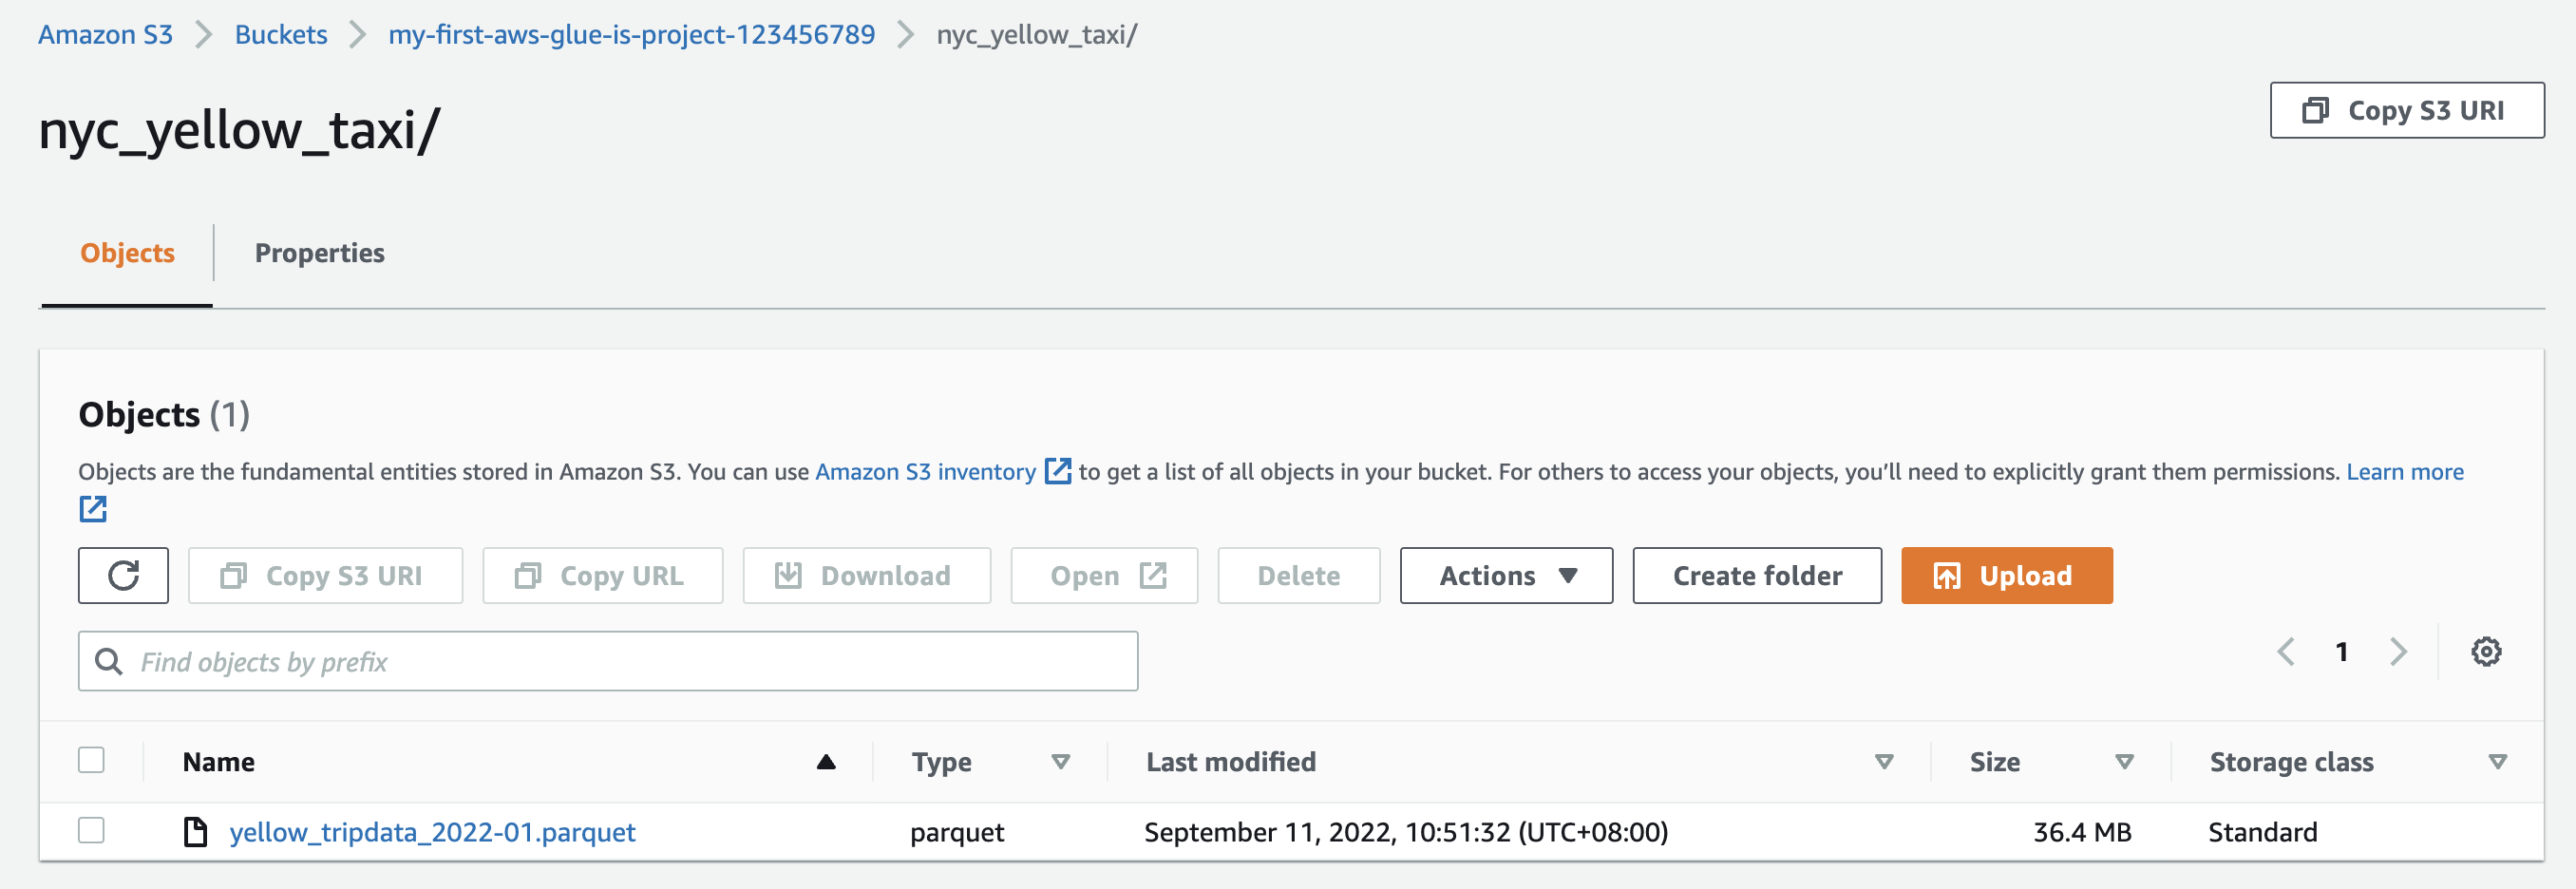The height and width of the screenshot is (889, 2576).
Task: Click the next page arrow
Action: tap(2398, 652)
